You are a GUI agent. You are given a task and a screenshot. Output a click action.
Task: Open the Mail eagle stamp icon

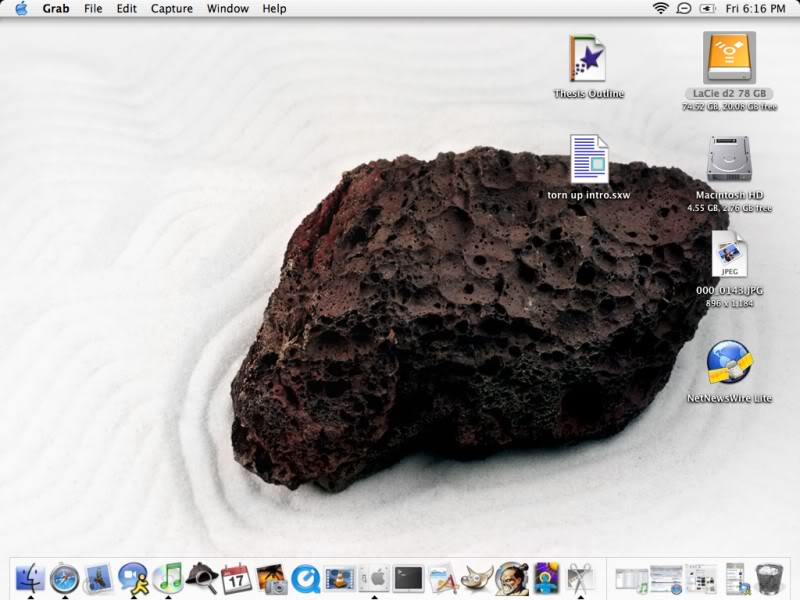[98, 578]
